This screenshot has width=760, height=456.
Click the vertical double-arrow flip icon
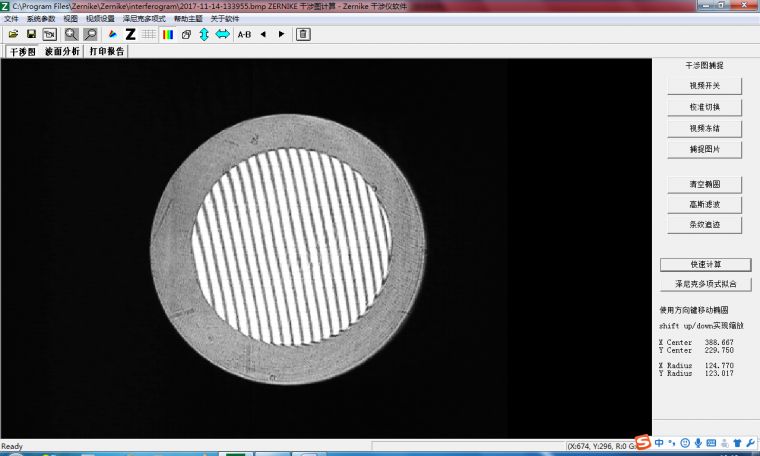[204, 34]
